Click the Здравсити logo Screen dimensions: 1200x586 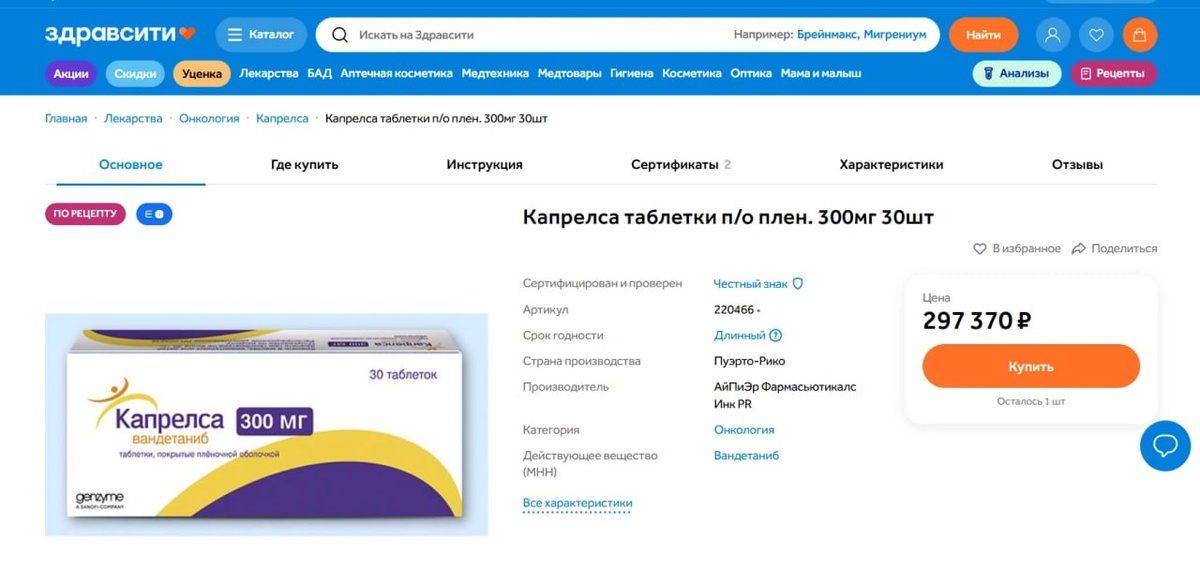[x=120, y=35]
